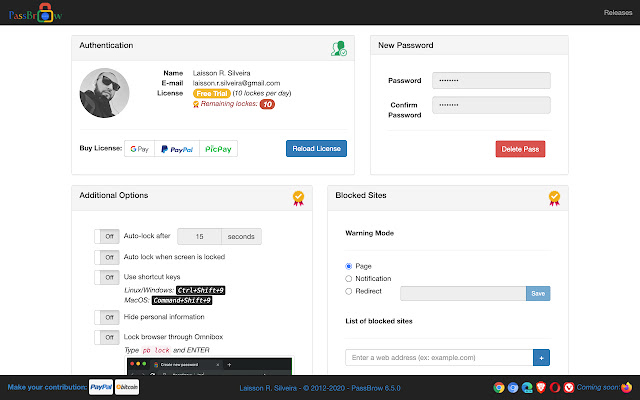The width and height of the screenshot is (640, 400).
Task: Open the Chrome browser icon in footer
Action: (x=499, y=386)
